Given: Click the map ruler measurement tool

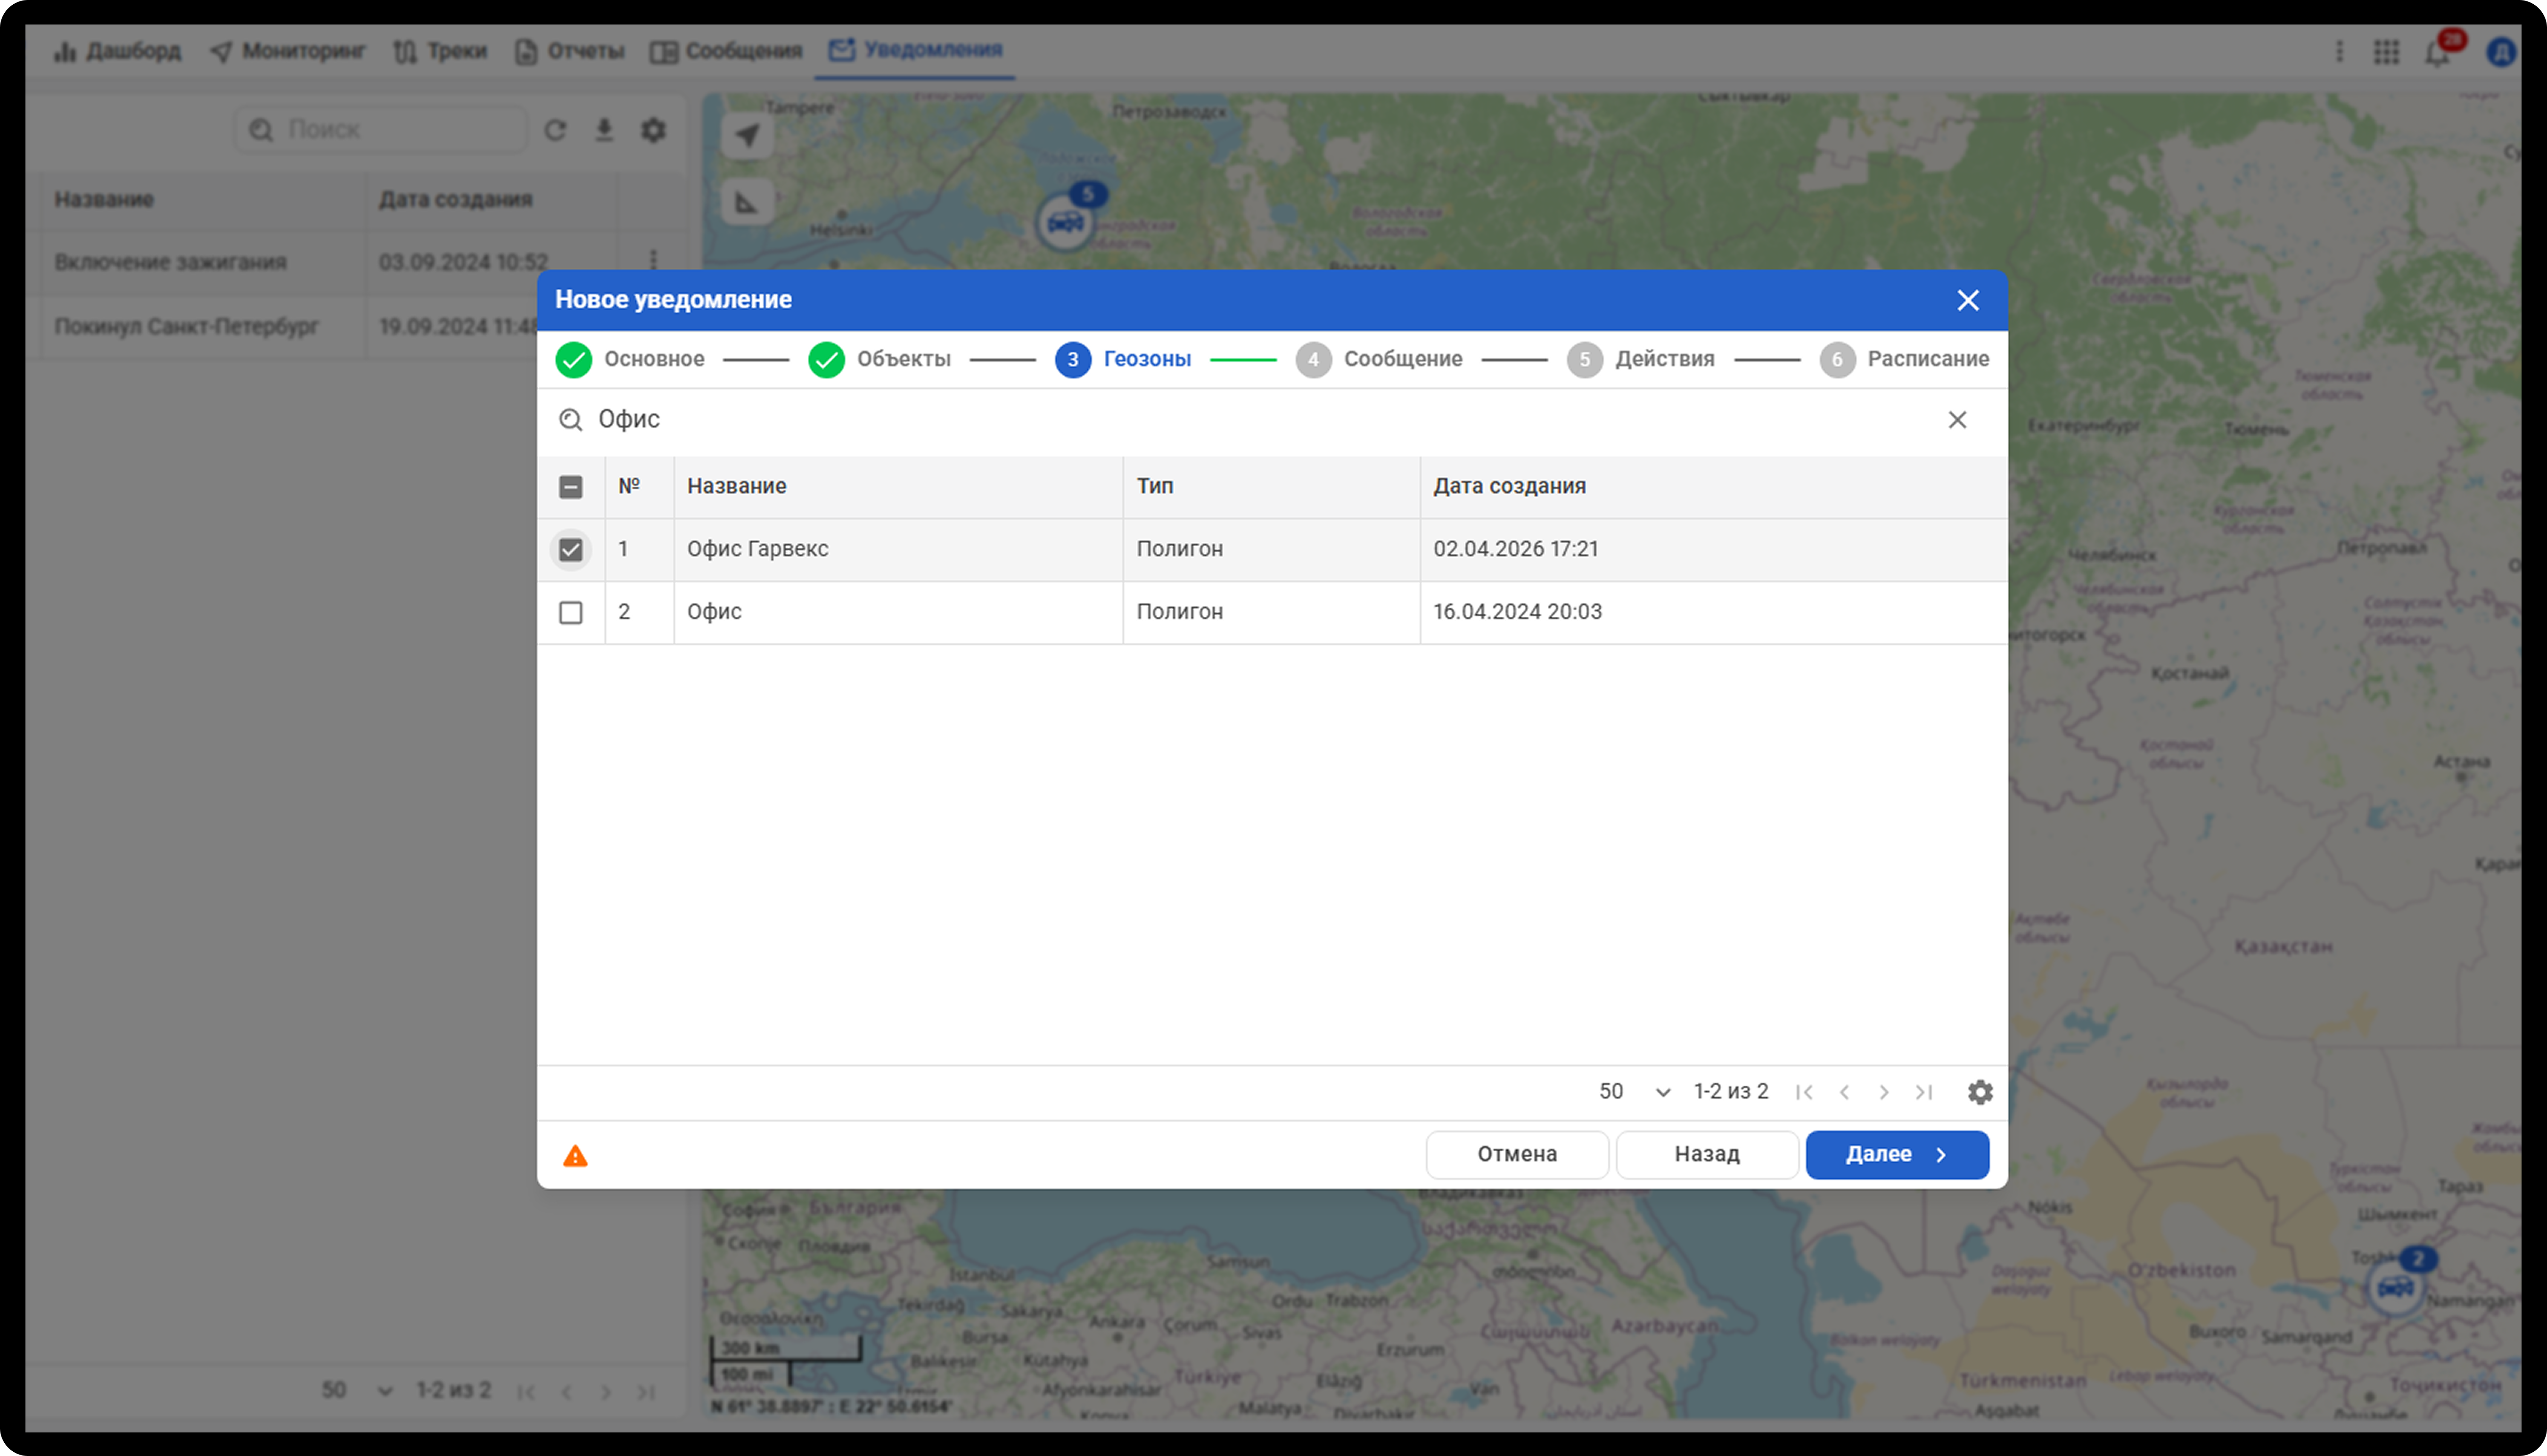Looking at the screenshot, I should click(x=747, y=203).
